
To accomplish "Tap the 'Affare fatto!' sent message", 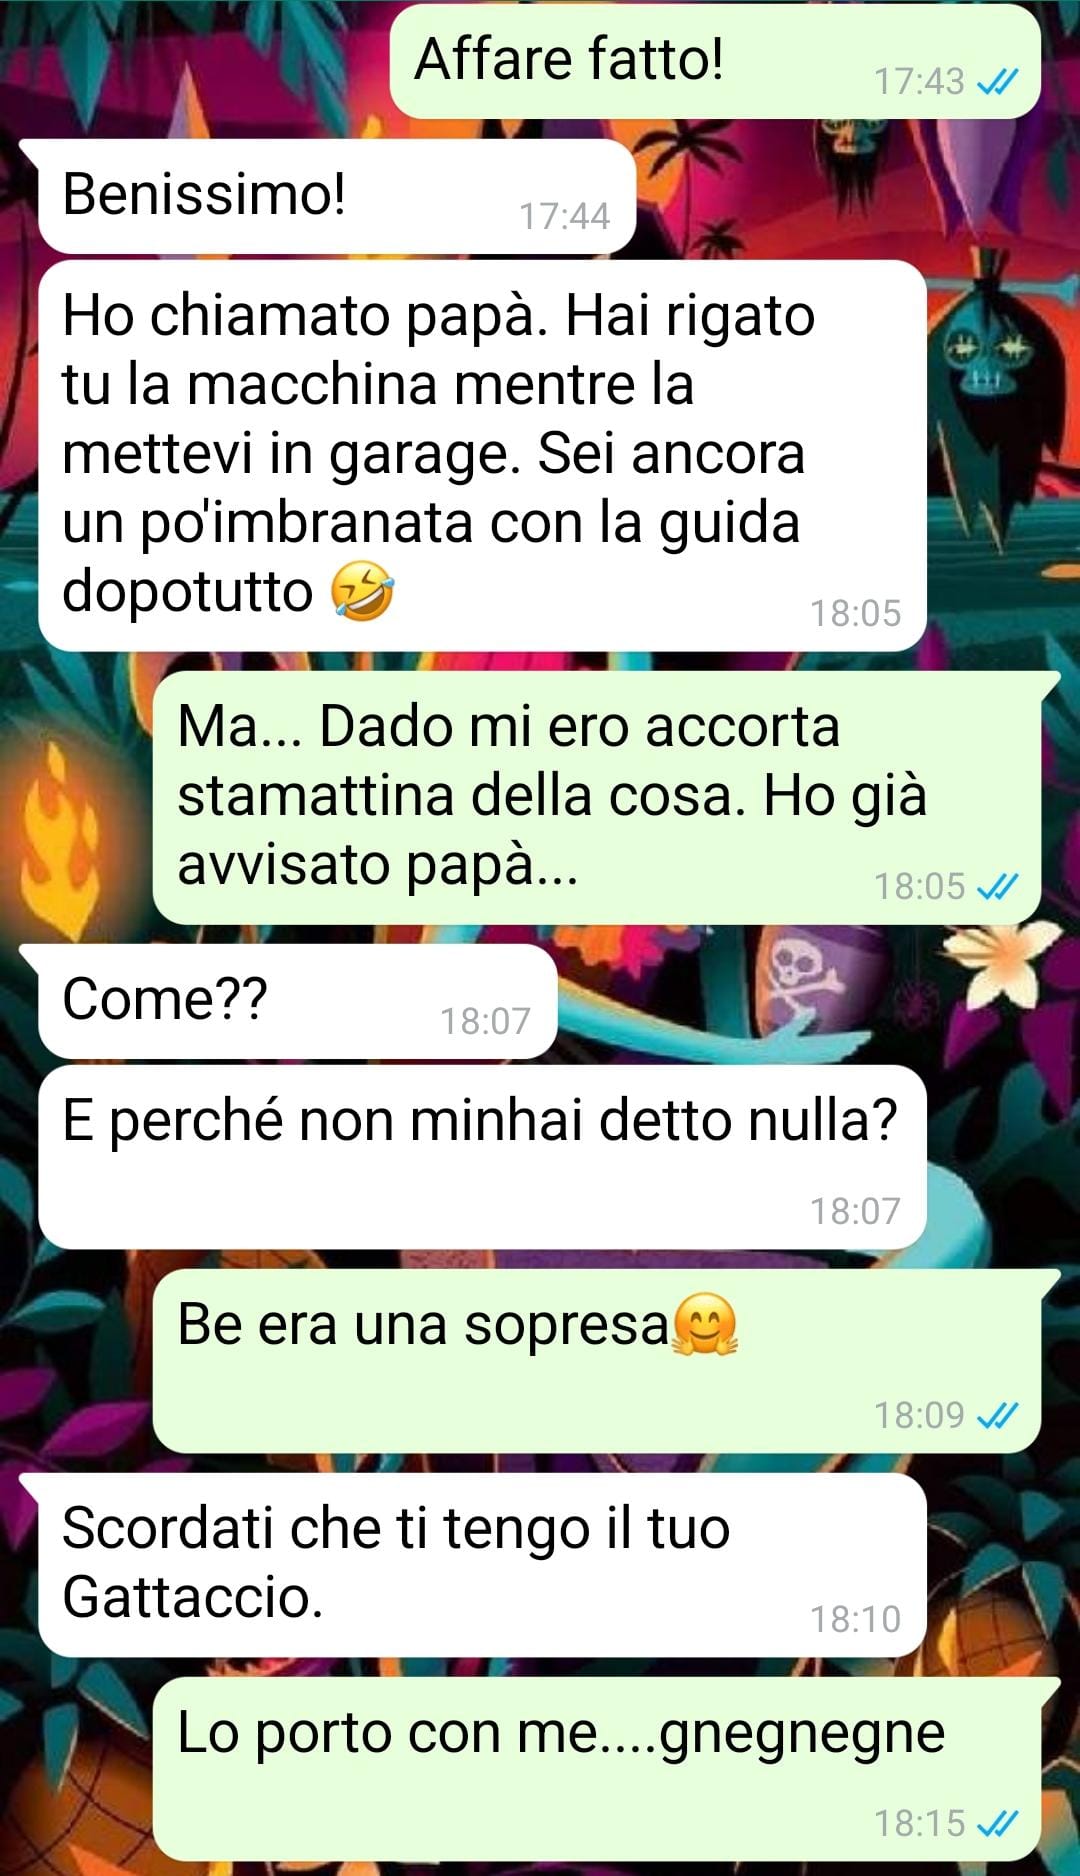I will point(715,61).
